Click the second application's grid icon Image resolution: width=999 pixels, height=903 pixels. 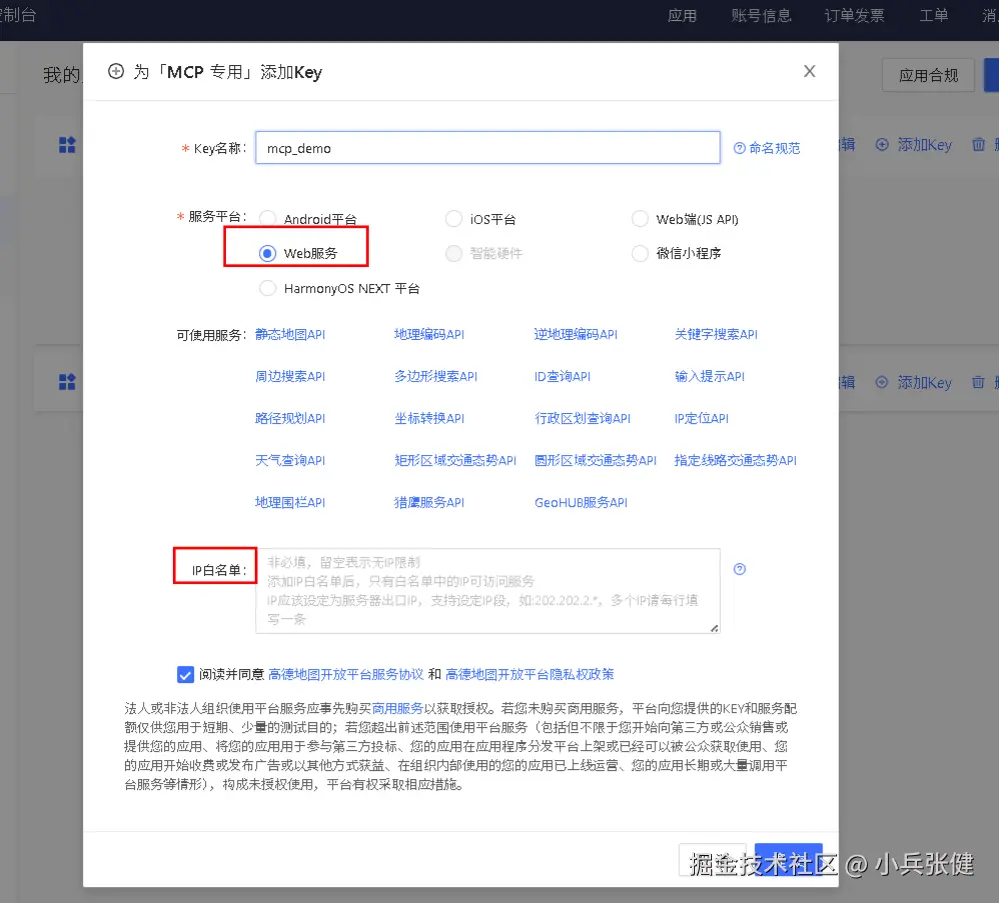pyautogui.click(x=67, y=382)
